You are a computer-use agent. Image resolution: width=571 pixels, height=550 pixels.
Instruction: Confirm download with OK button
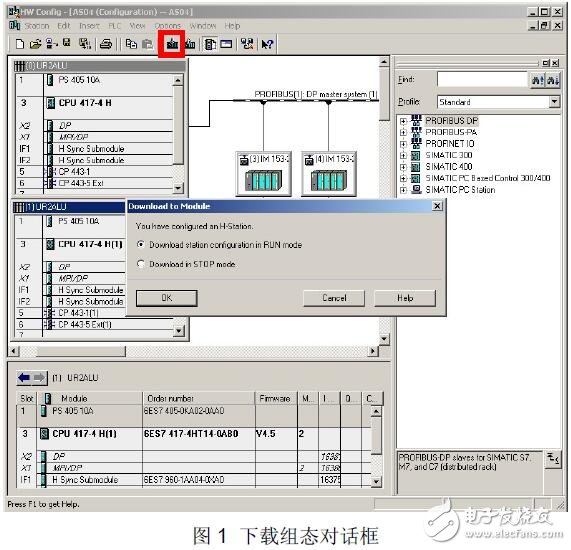coord(167,298)
